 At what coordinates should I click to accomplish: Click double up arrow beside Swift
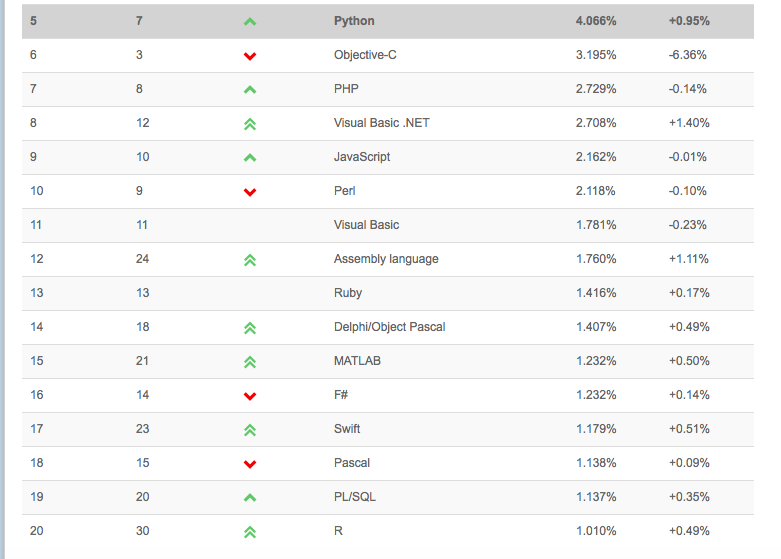click(x=250, y=430)
